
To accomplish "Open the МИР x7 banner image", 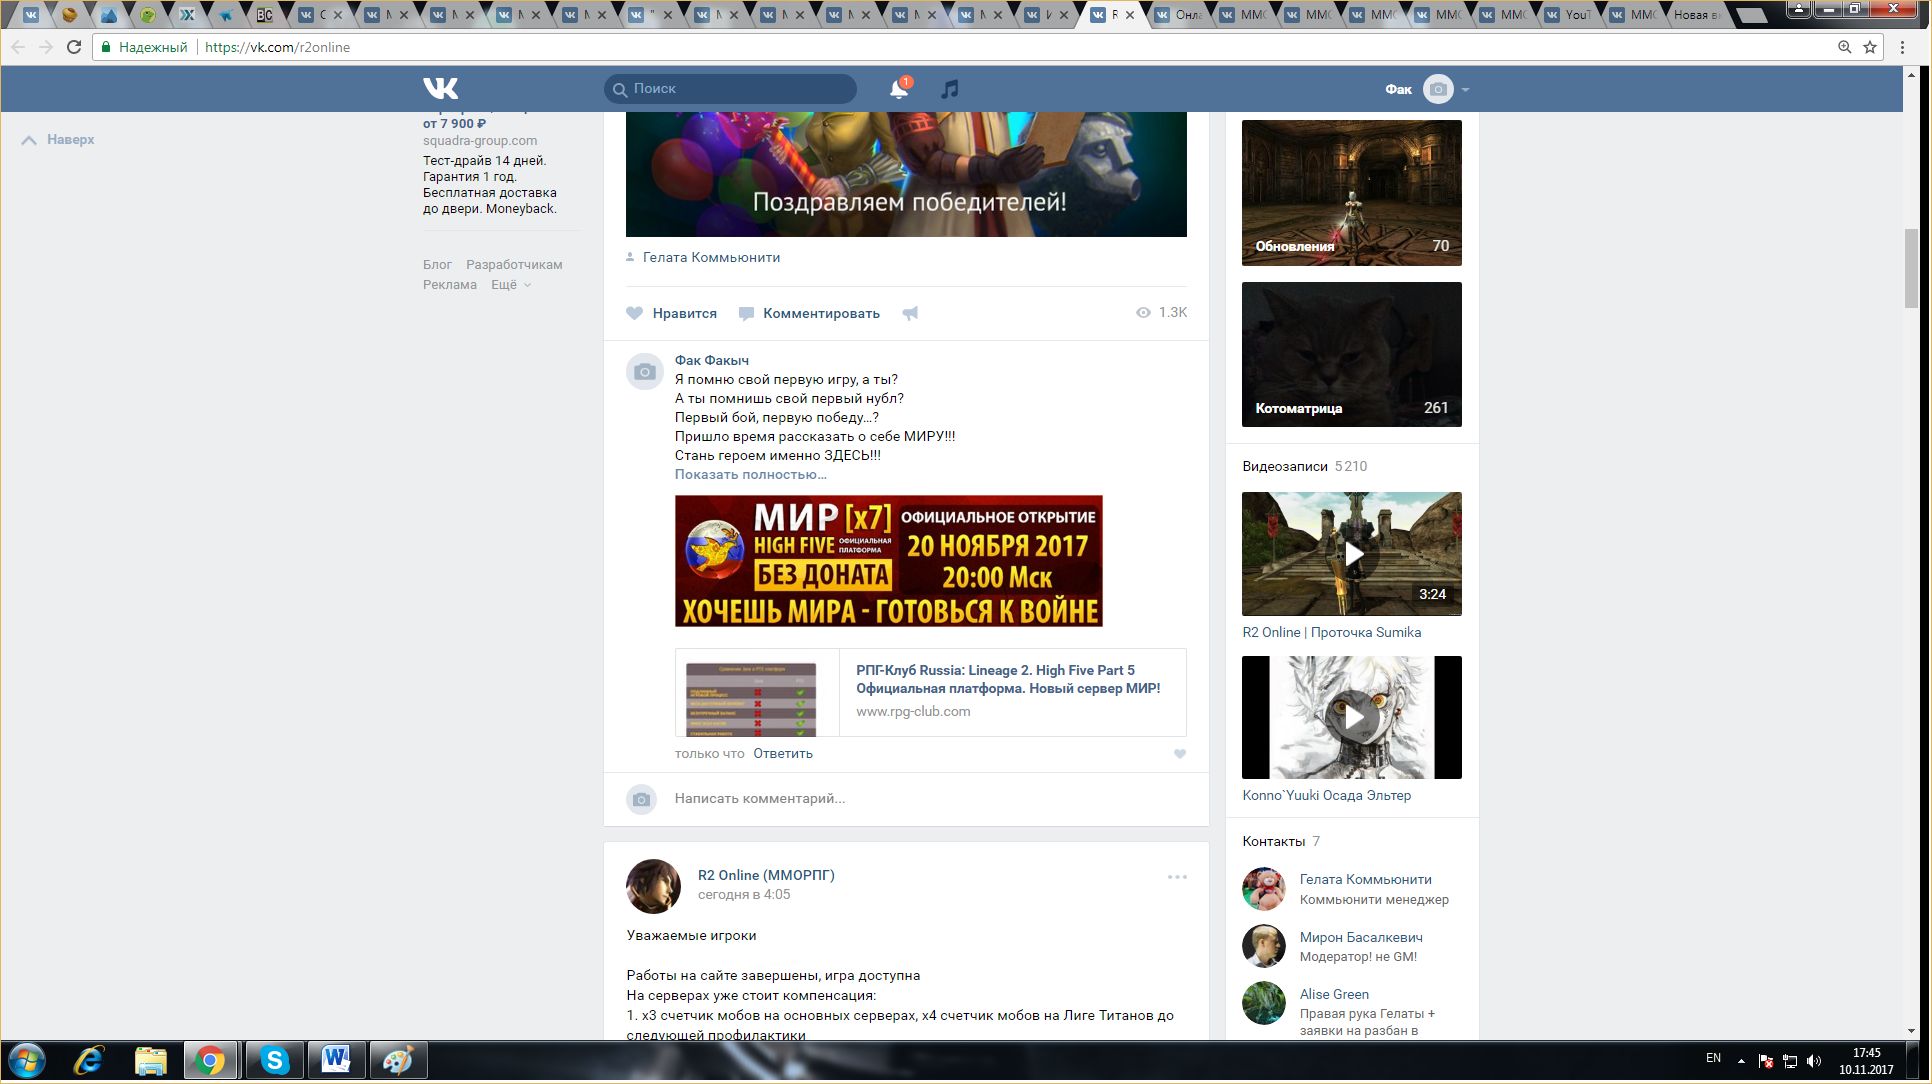I will (888, 561).
